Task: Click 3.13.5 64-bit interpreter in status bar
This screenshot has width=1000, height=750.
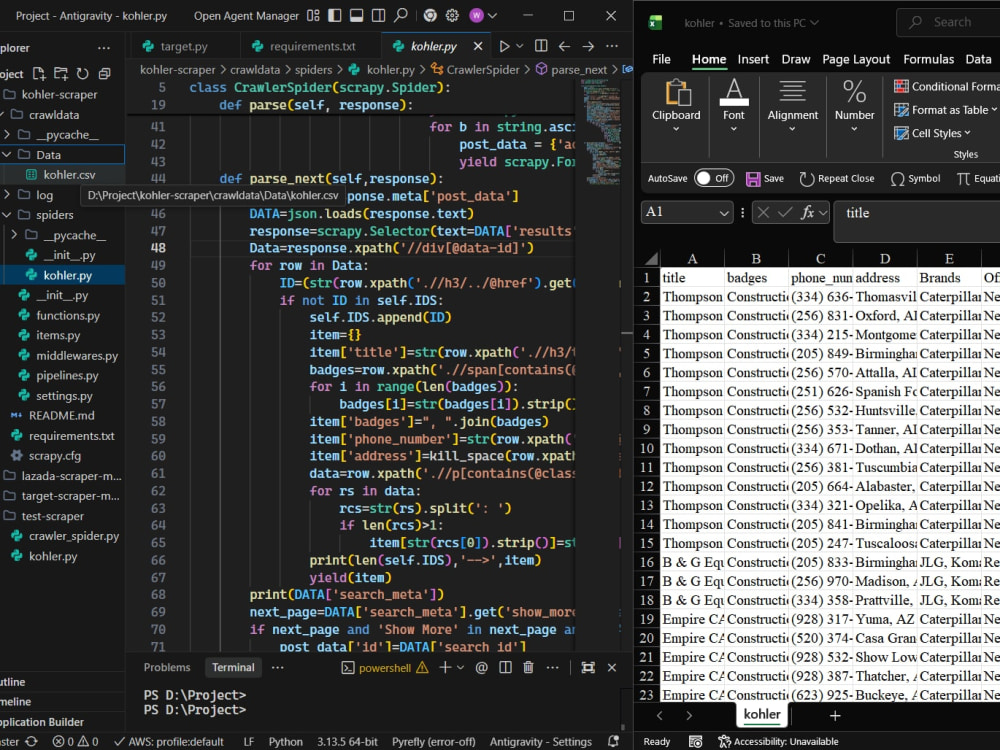Action: click(x=347, y=742)
